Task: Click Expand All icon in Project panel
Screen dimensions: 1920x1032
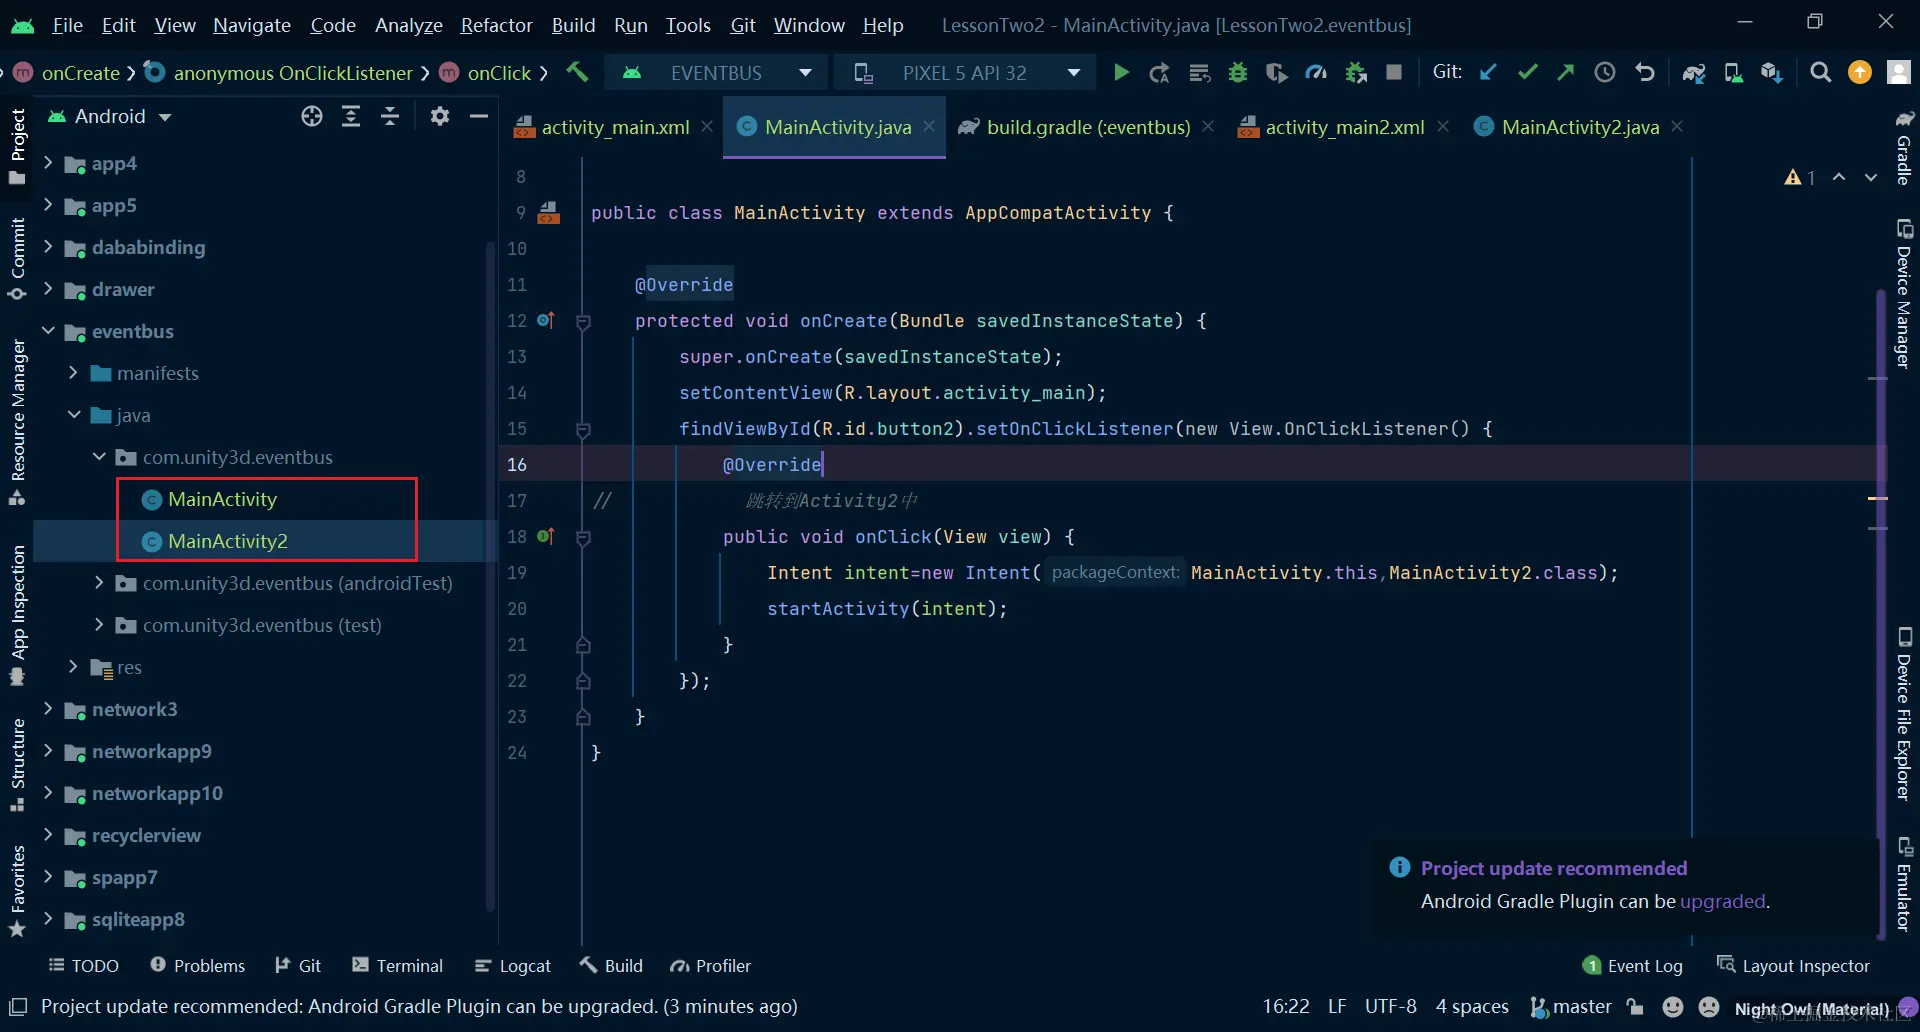Action: 351,116
